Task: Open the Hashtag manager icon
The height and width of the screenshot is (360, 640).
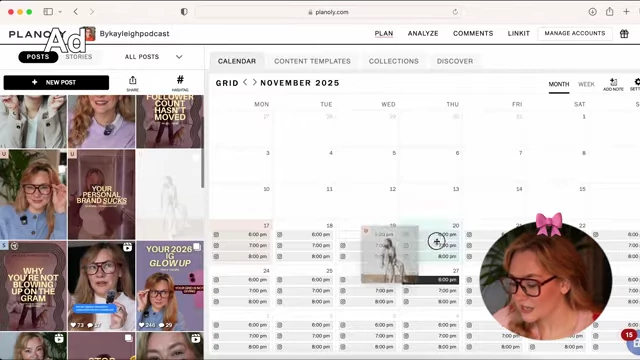Action: [x=180, y=83]
